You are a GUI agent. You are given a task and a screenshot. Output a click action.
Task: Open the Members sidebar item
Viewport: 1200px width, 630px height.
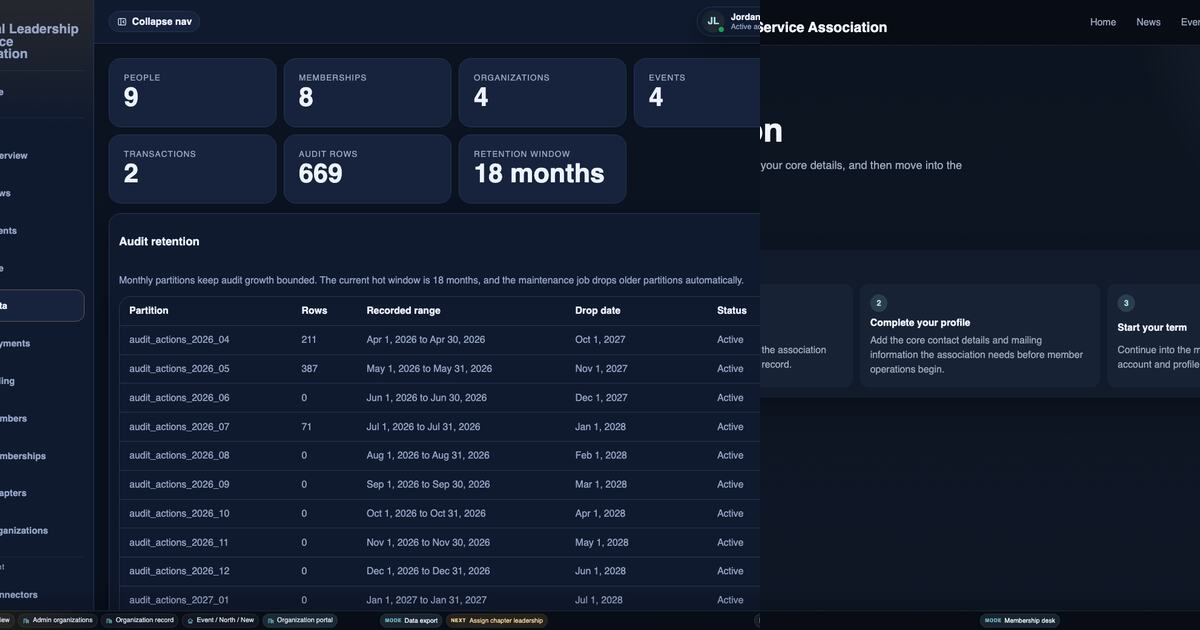[x=42, y=418]
